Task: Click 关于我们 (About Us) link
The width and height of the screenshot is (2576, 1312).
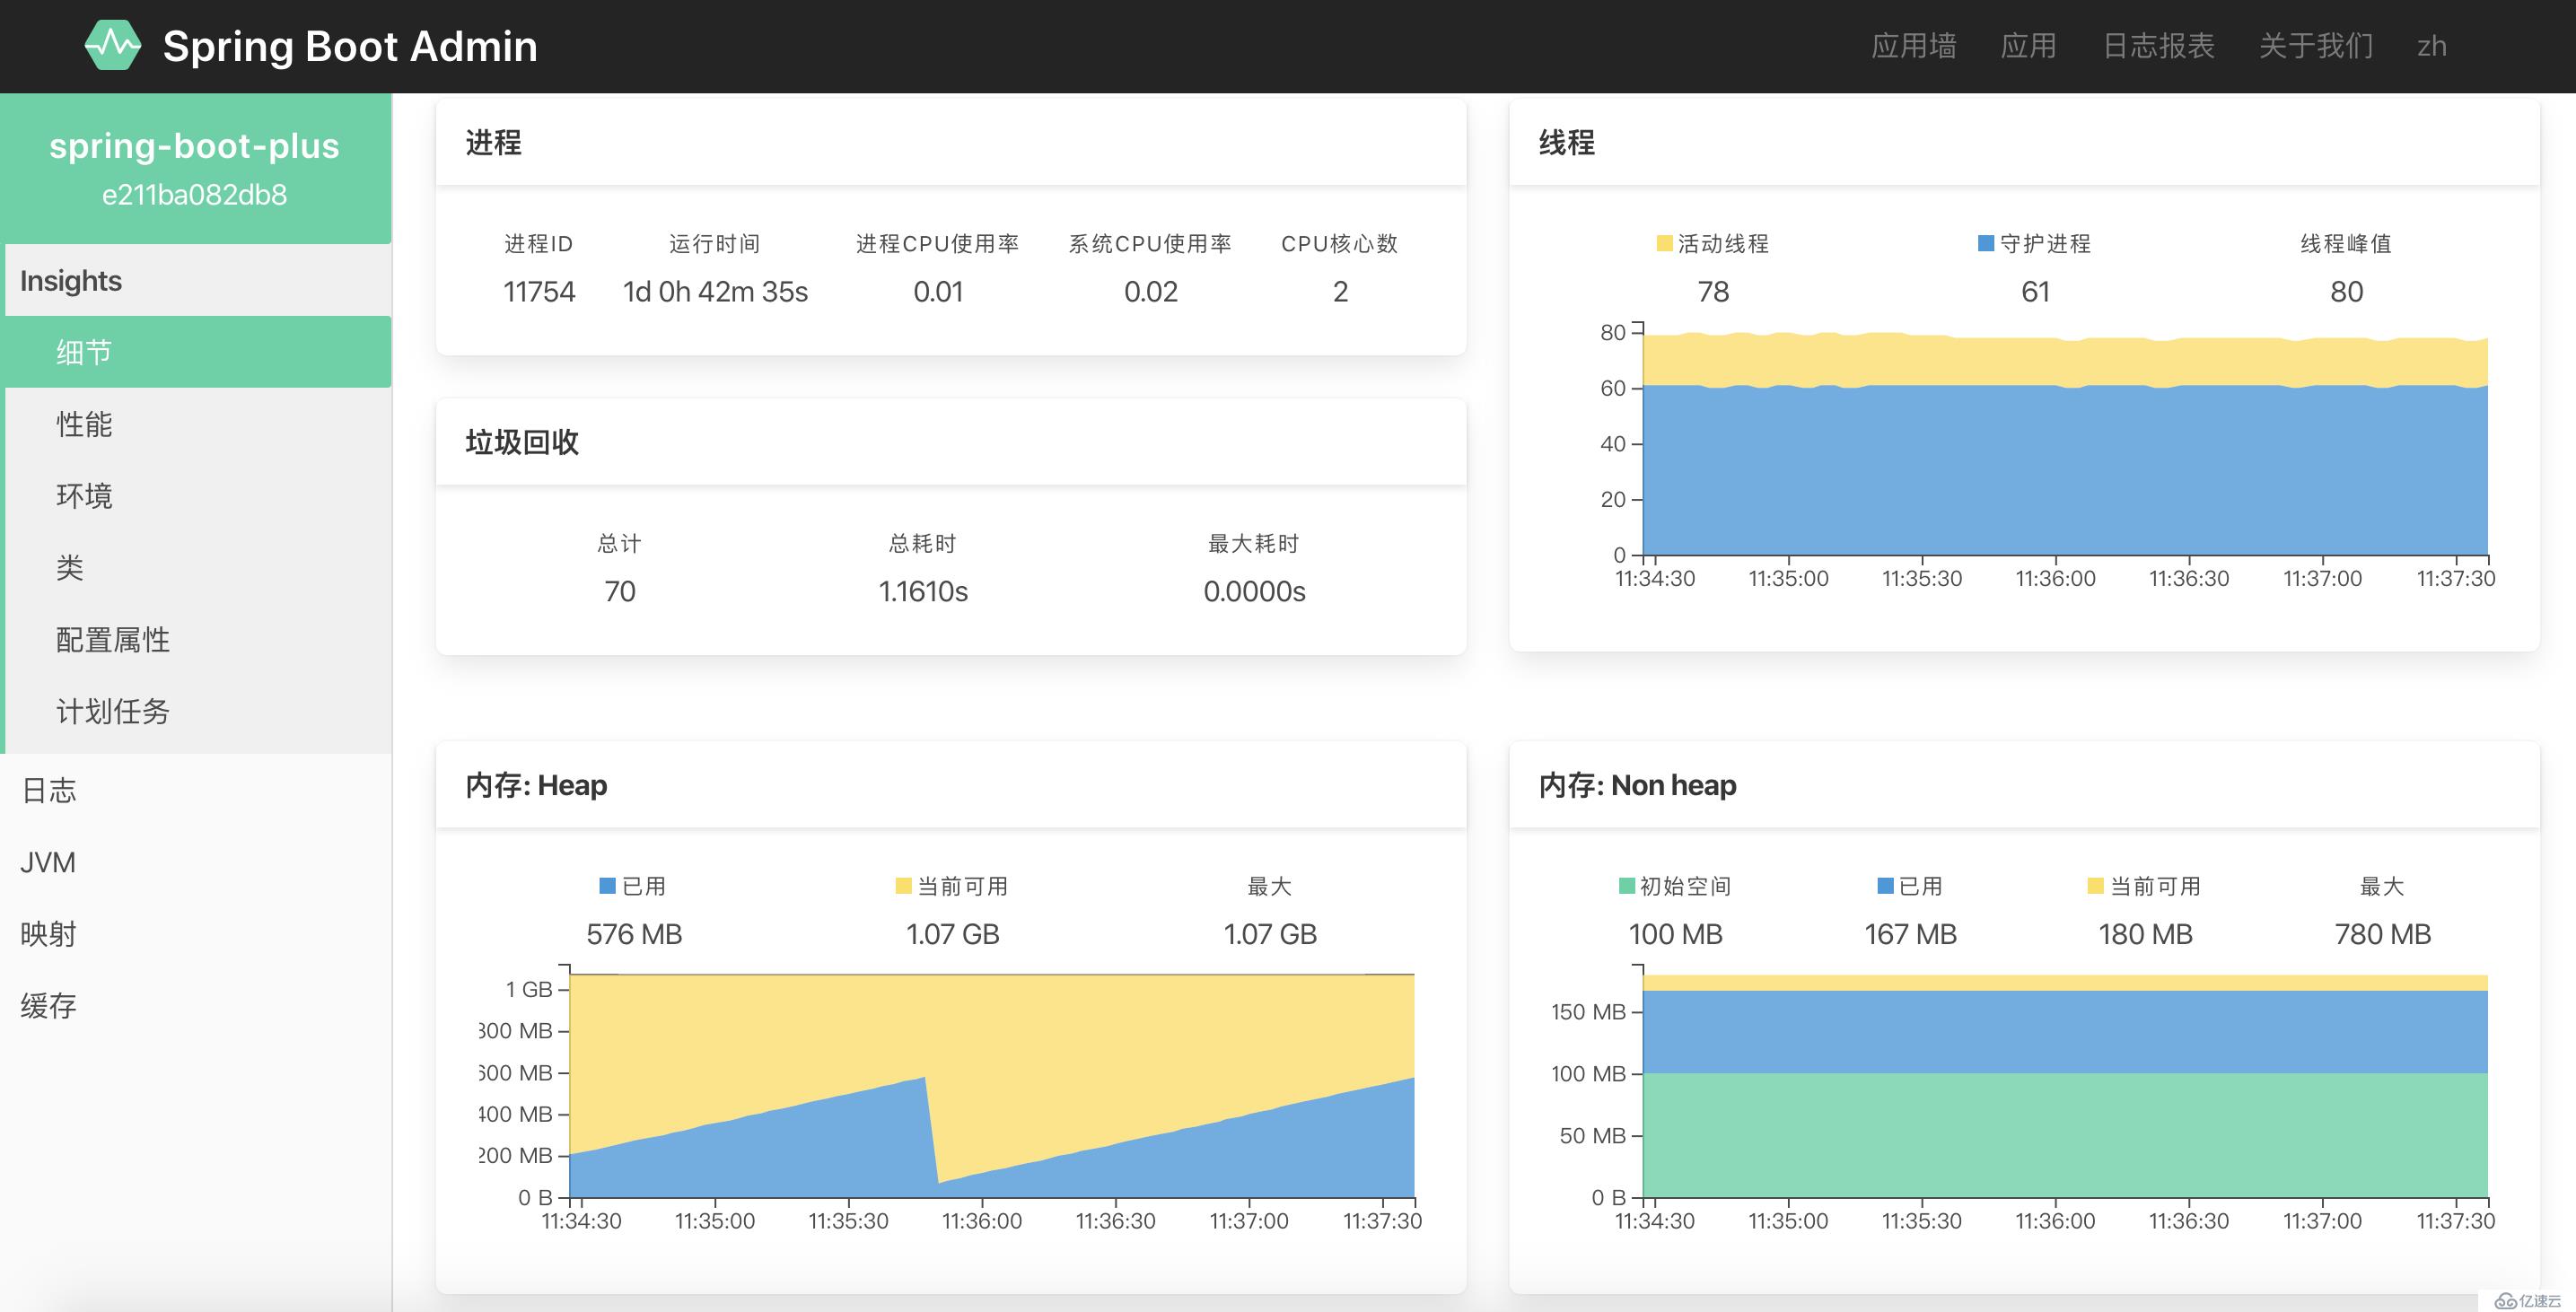Action: click(2320, 45)
